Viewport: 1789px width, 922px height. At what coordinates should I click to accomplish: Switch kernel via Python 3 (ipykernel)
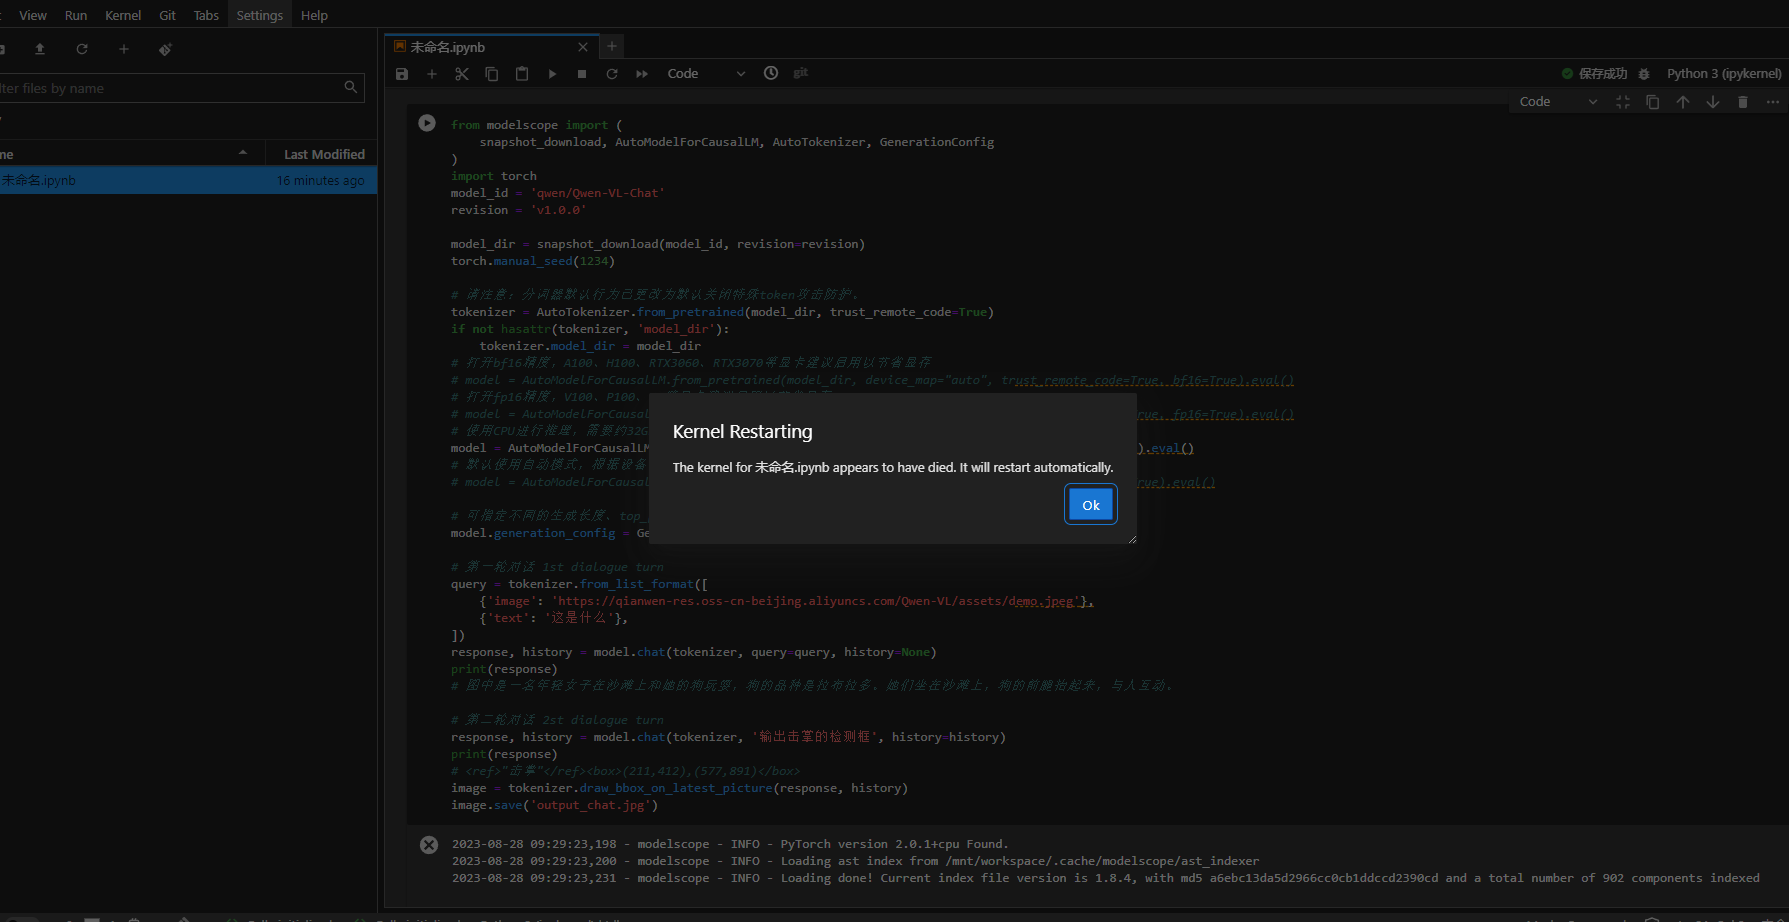1724,74
